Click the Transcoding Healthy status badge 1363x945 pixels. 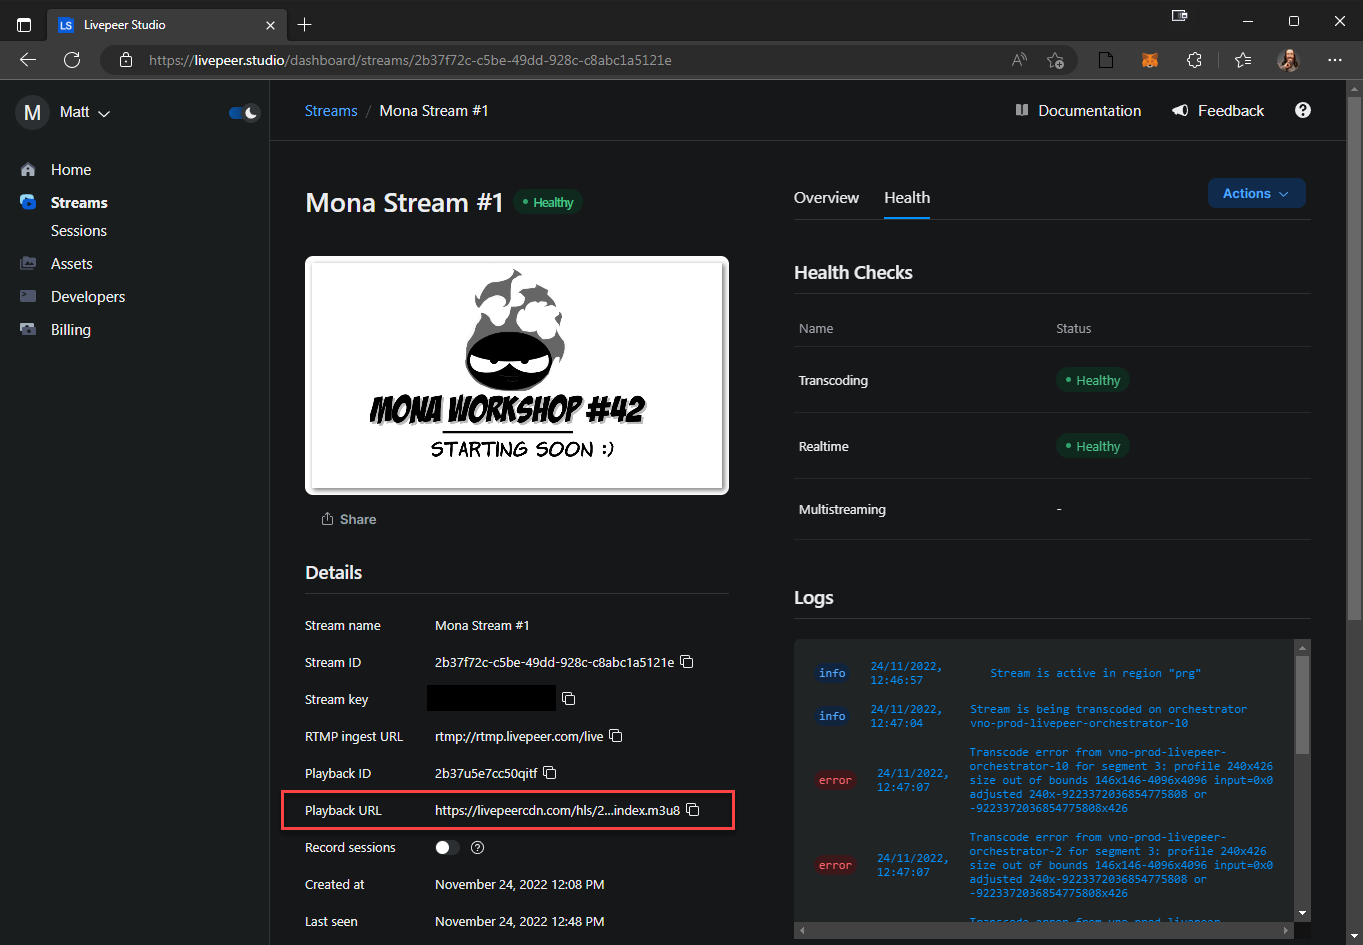1092,380
